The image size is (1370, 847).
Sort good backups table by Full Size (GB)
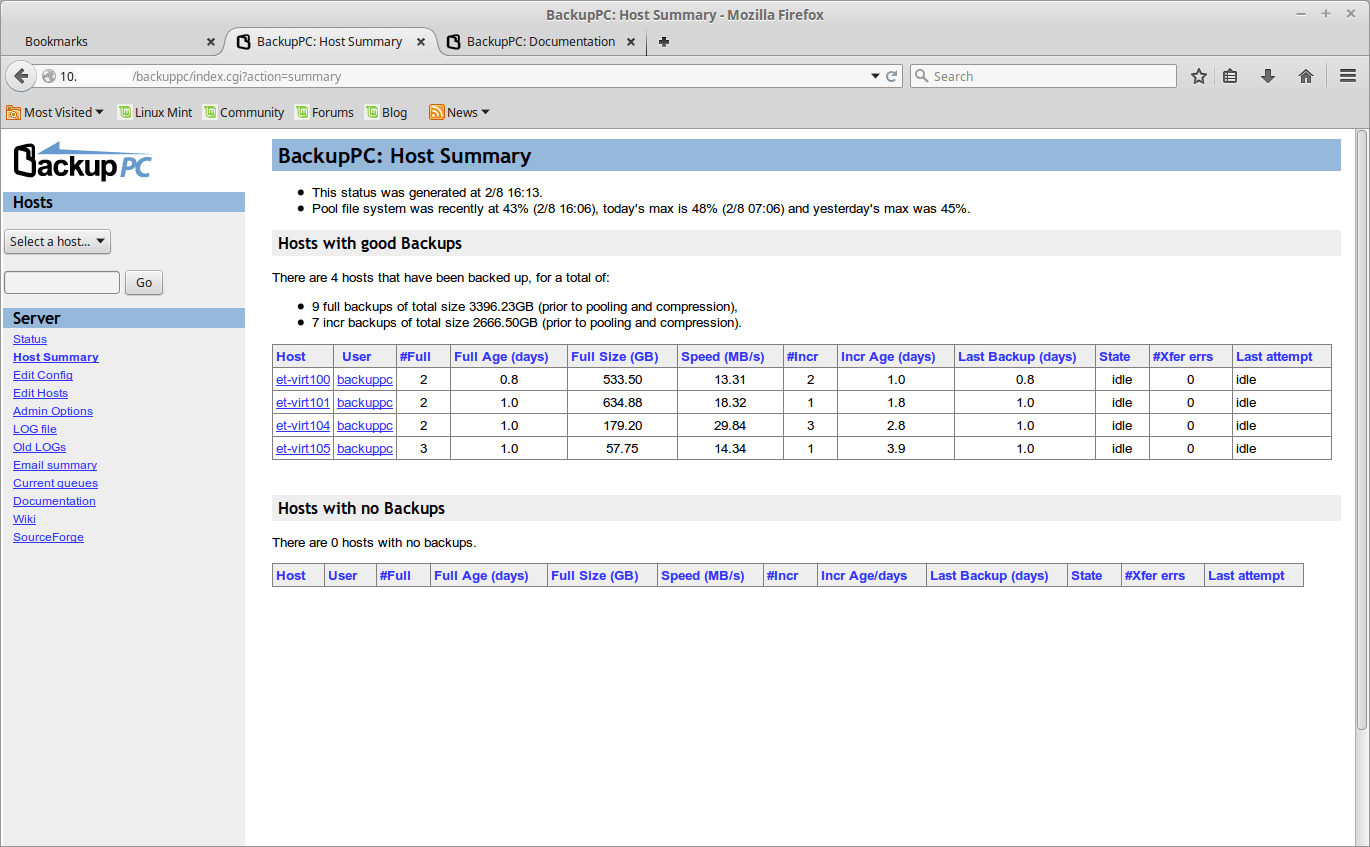pyautogui.click(x=613, y=357)
